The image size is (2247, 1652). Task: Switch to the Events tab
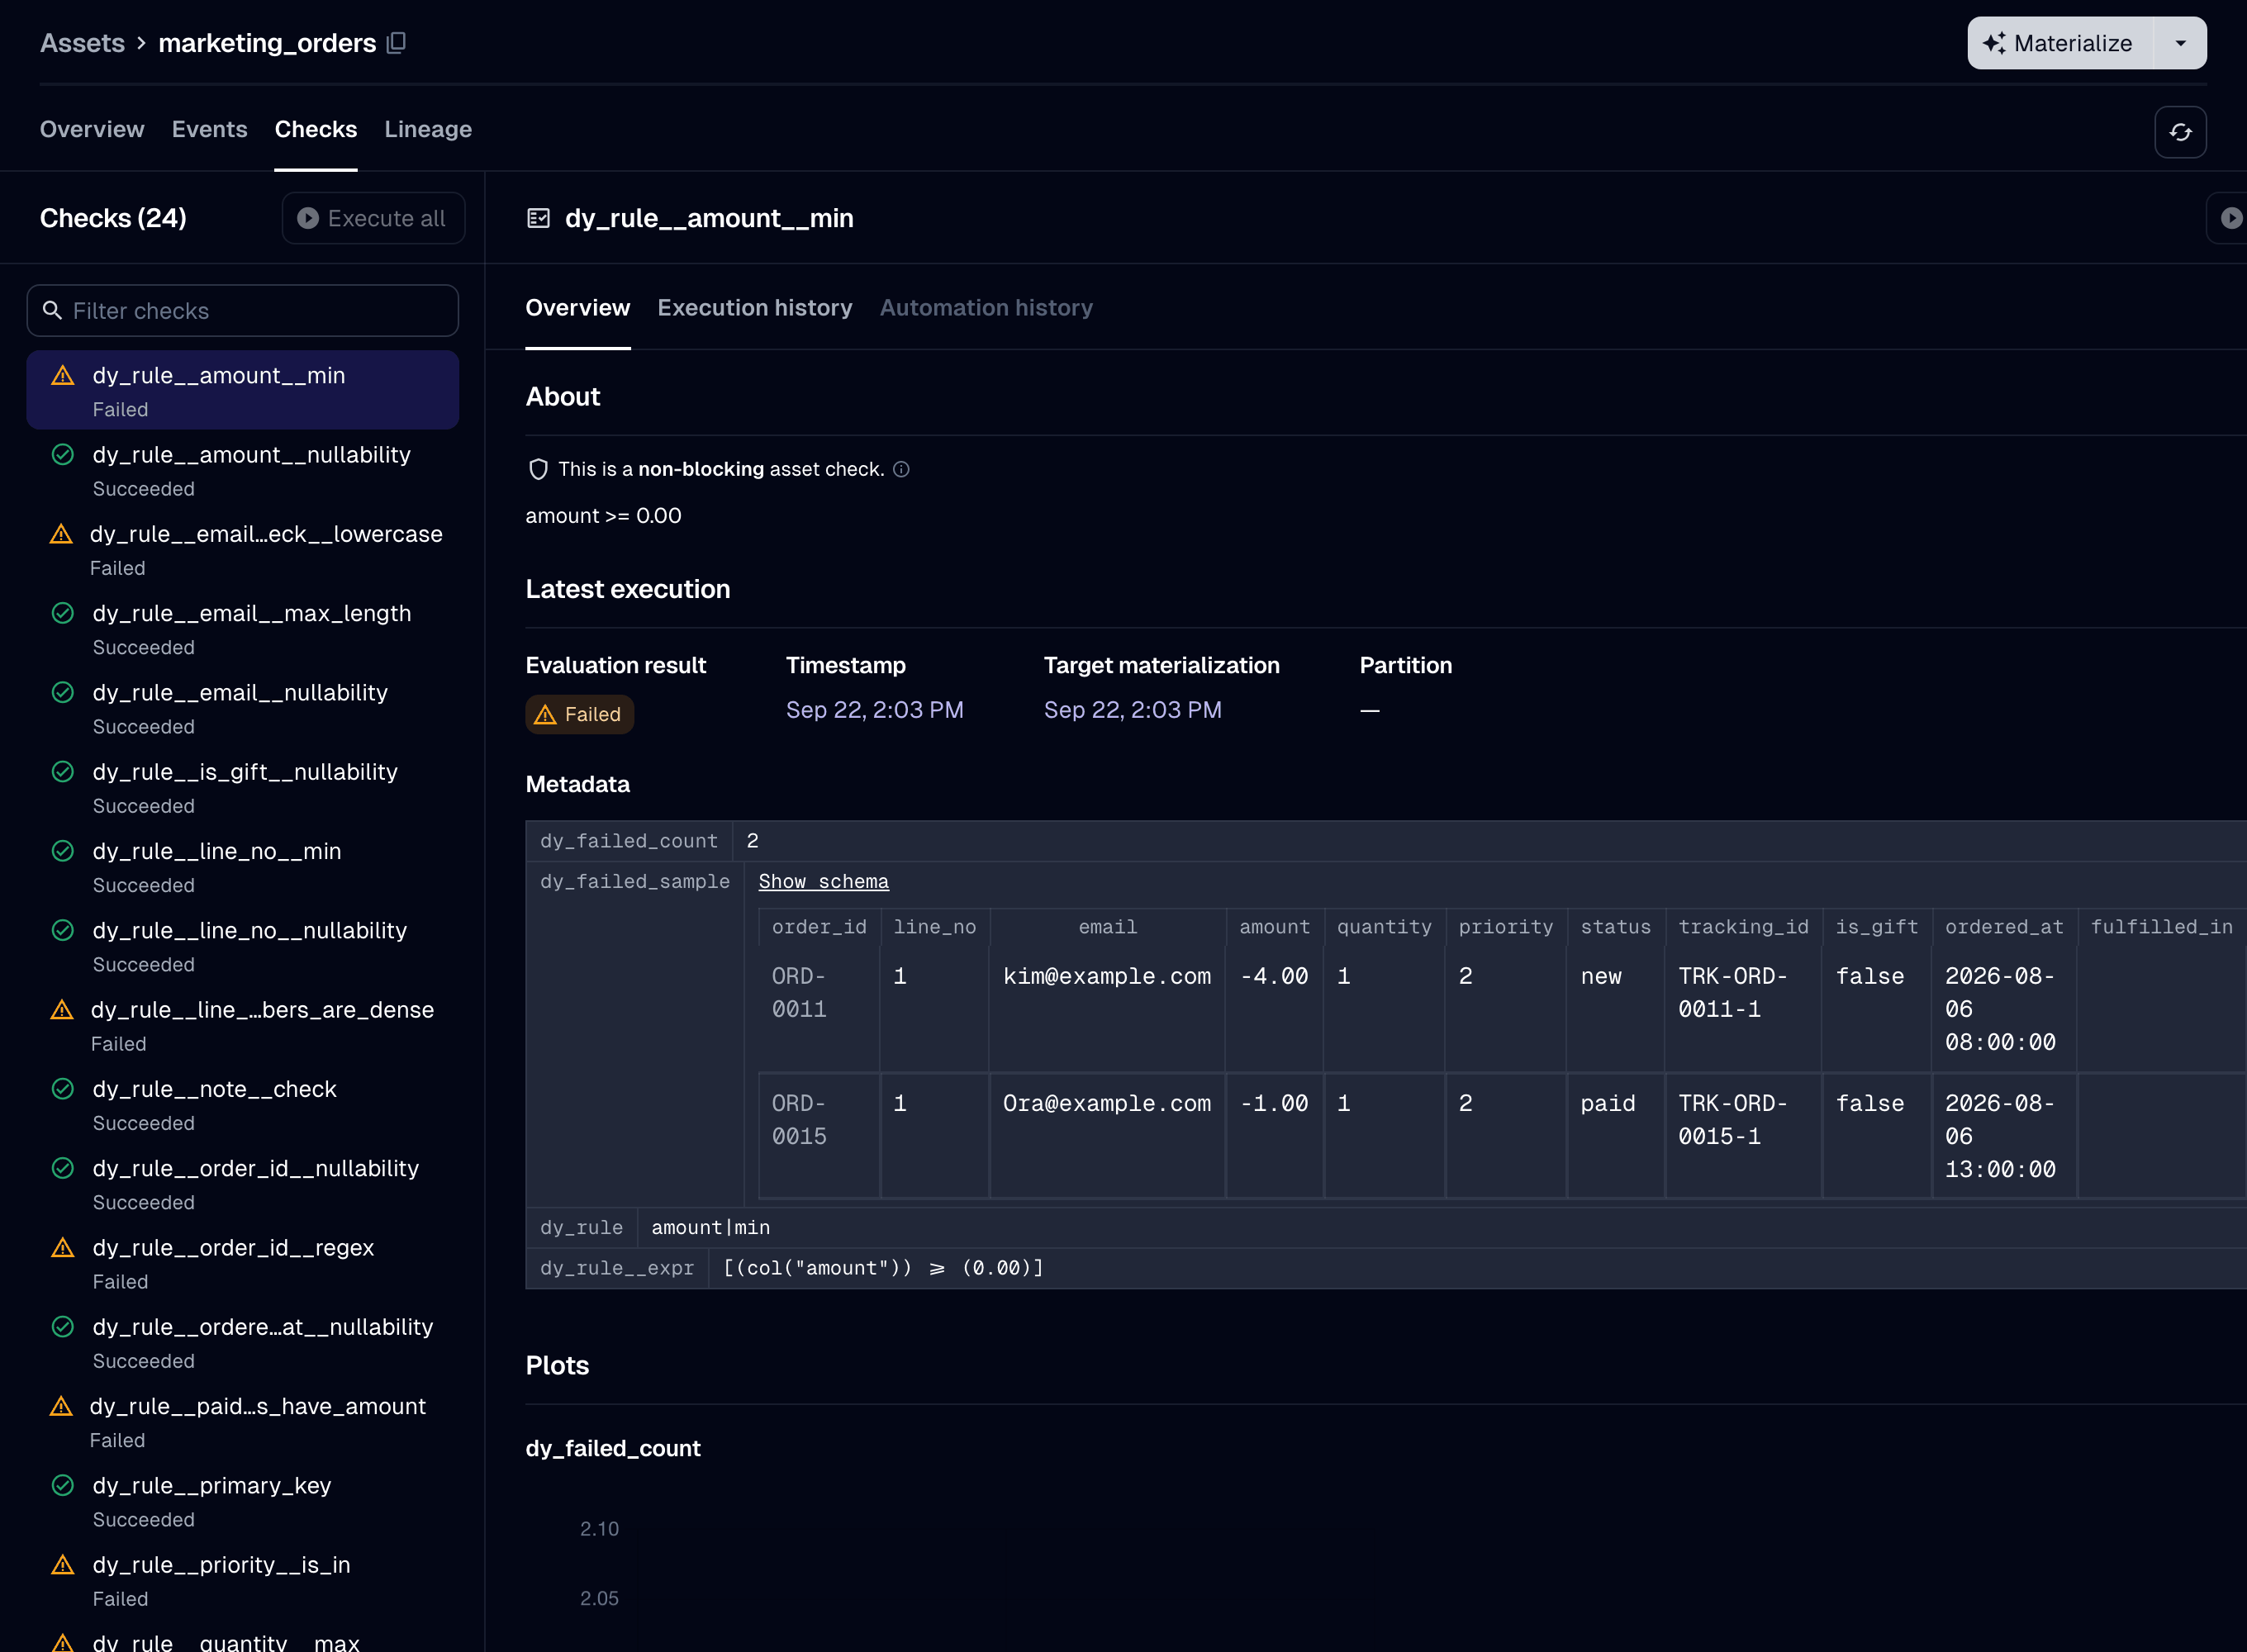209,129
